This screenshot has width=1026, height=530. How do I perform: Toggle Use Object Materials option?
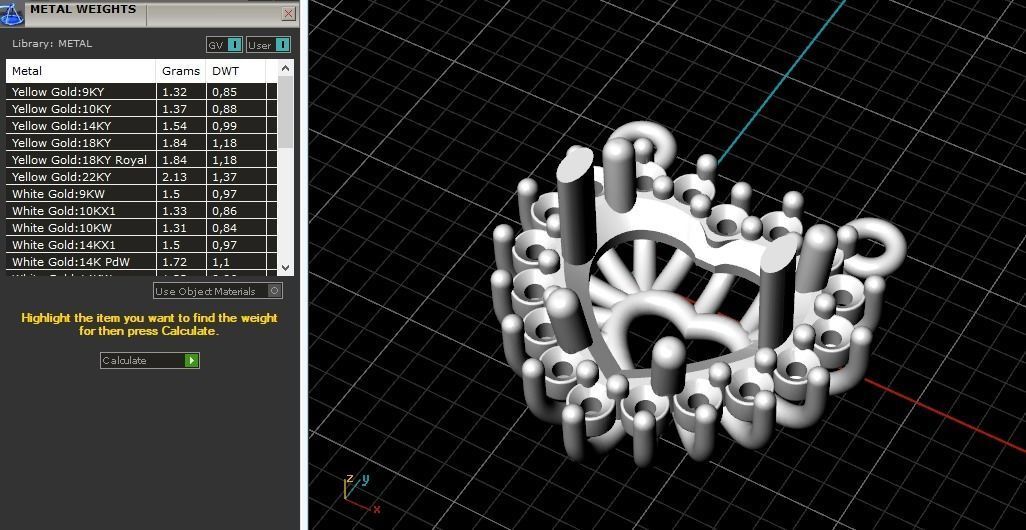click(218, 291)
